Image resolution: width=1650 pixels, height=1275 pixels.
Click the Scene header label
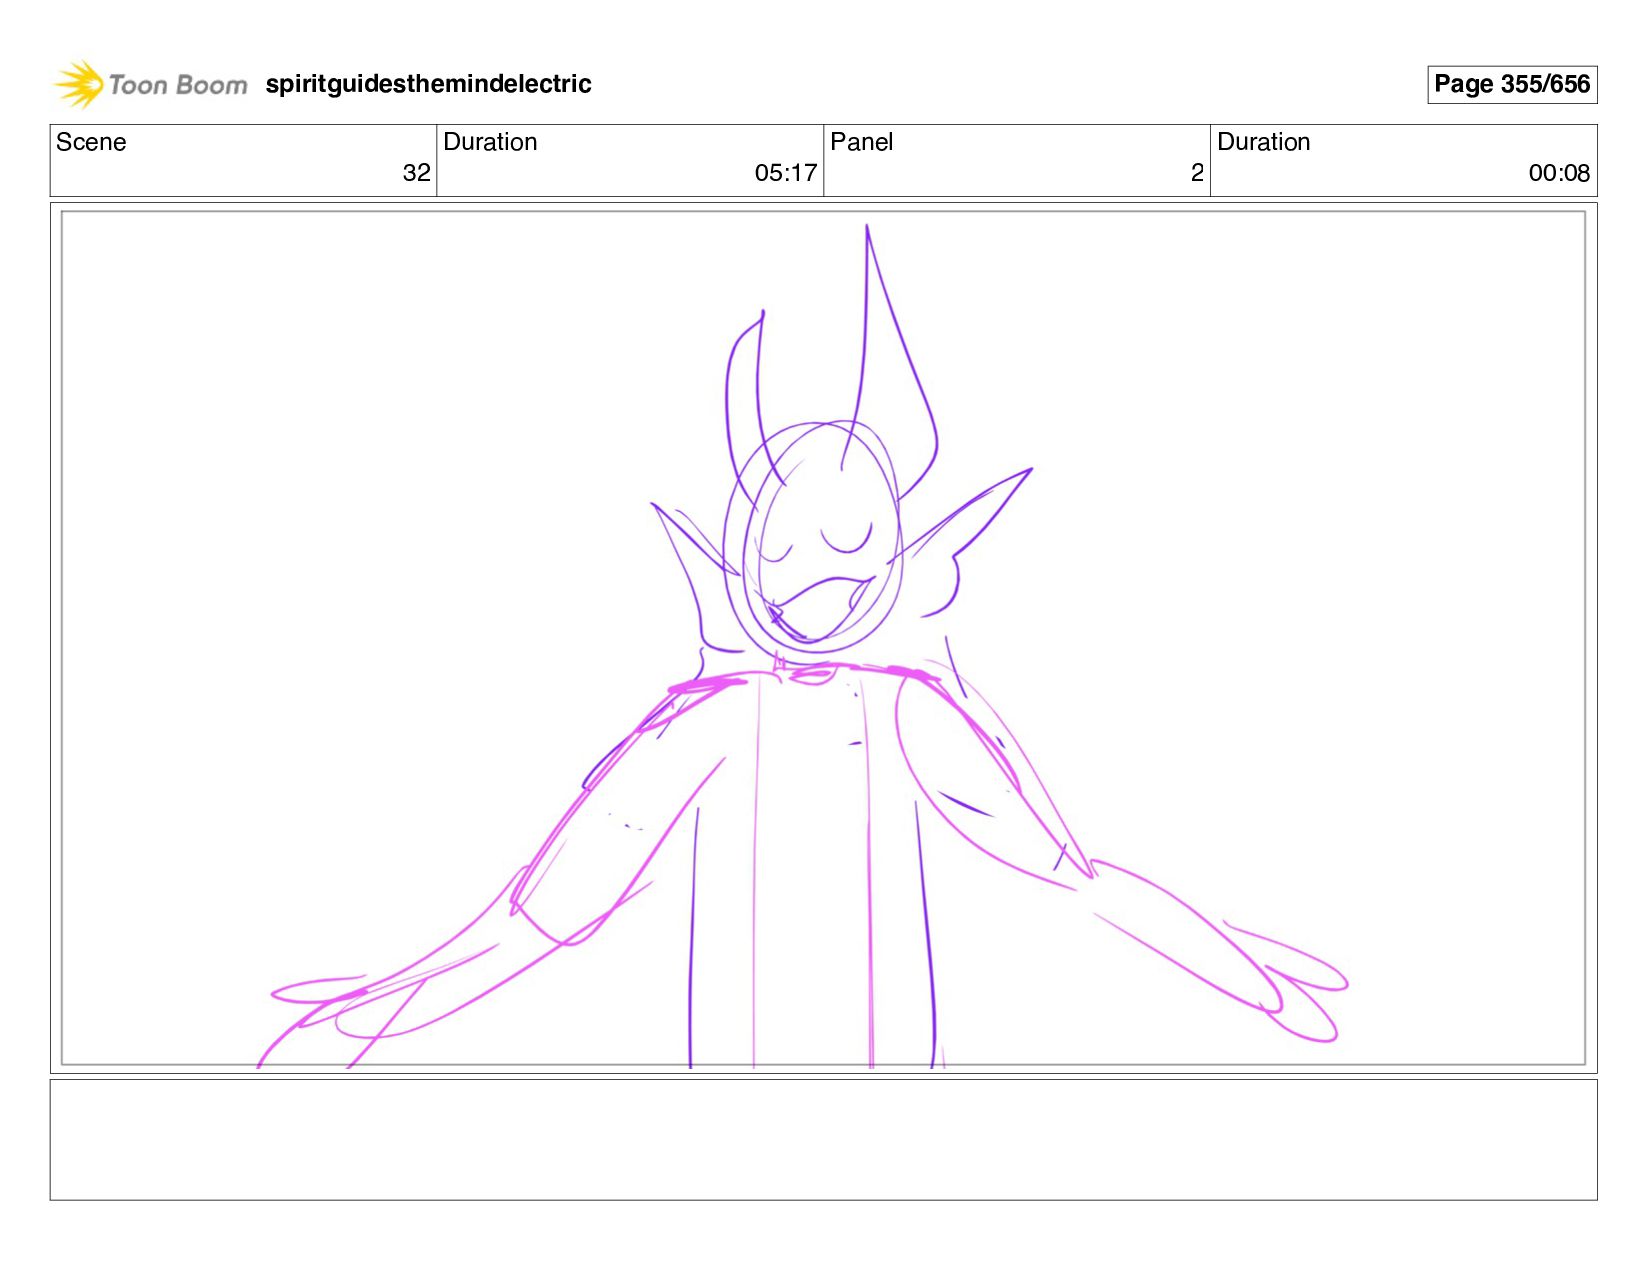click(91, 142)
